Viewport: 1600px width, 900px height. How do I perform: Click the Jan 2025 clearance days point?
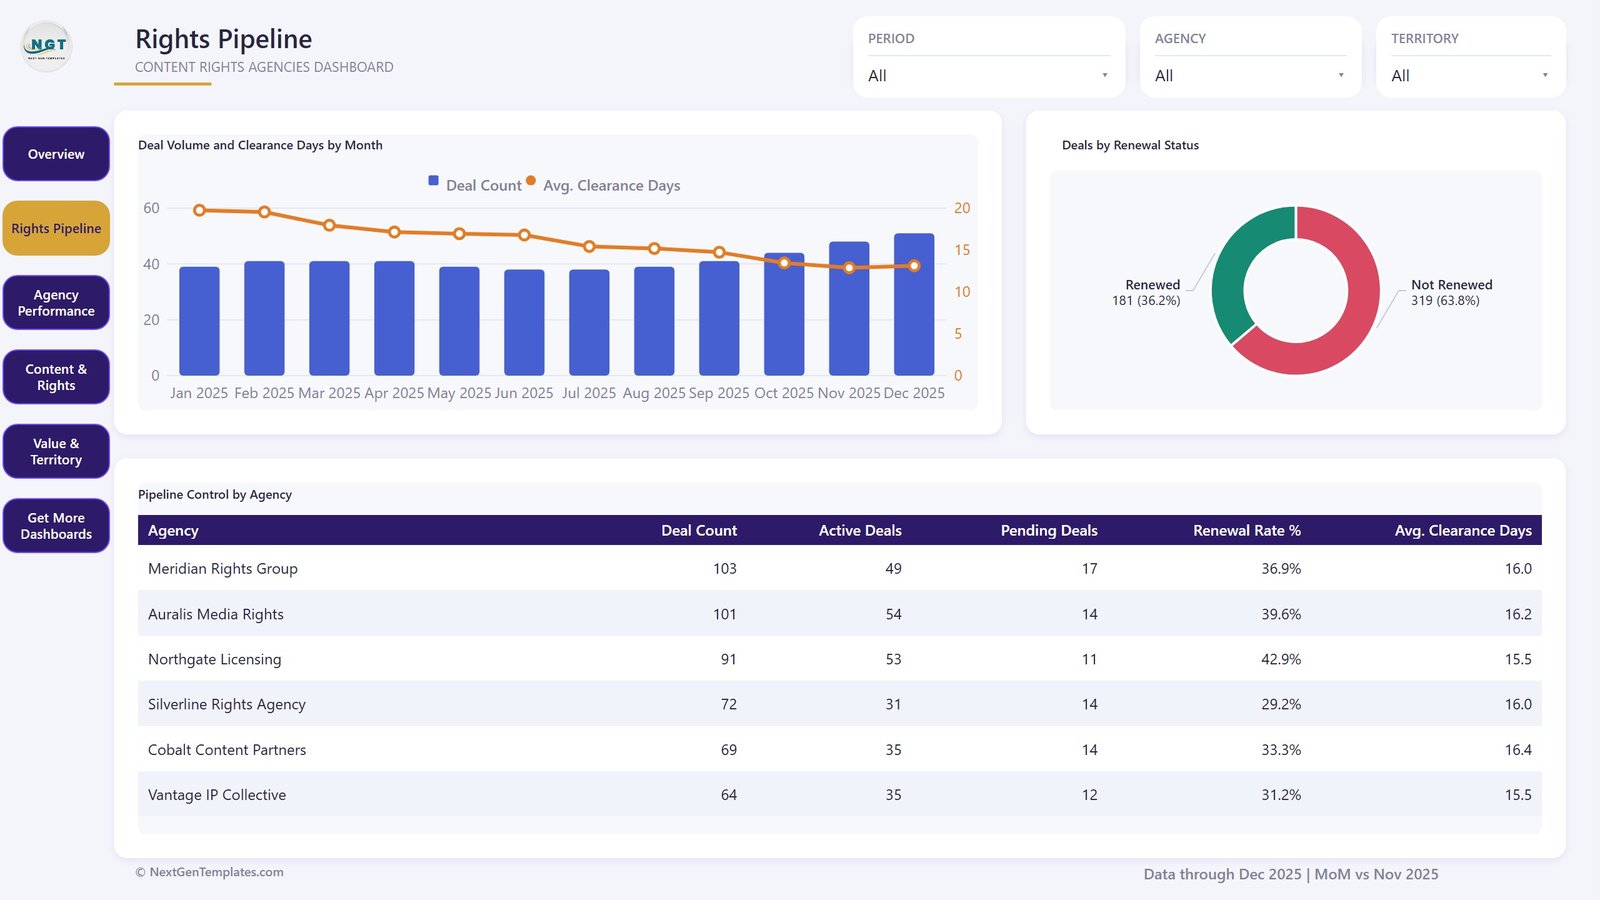200,210
